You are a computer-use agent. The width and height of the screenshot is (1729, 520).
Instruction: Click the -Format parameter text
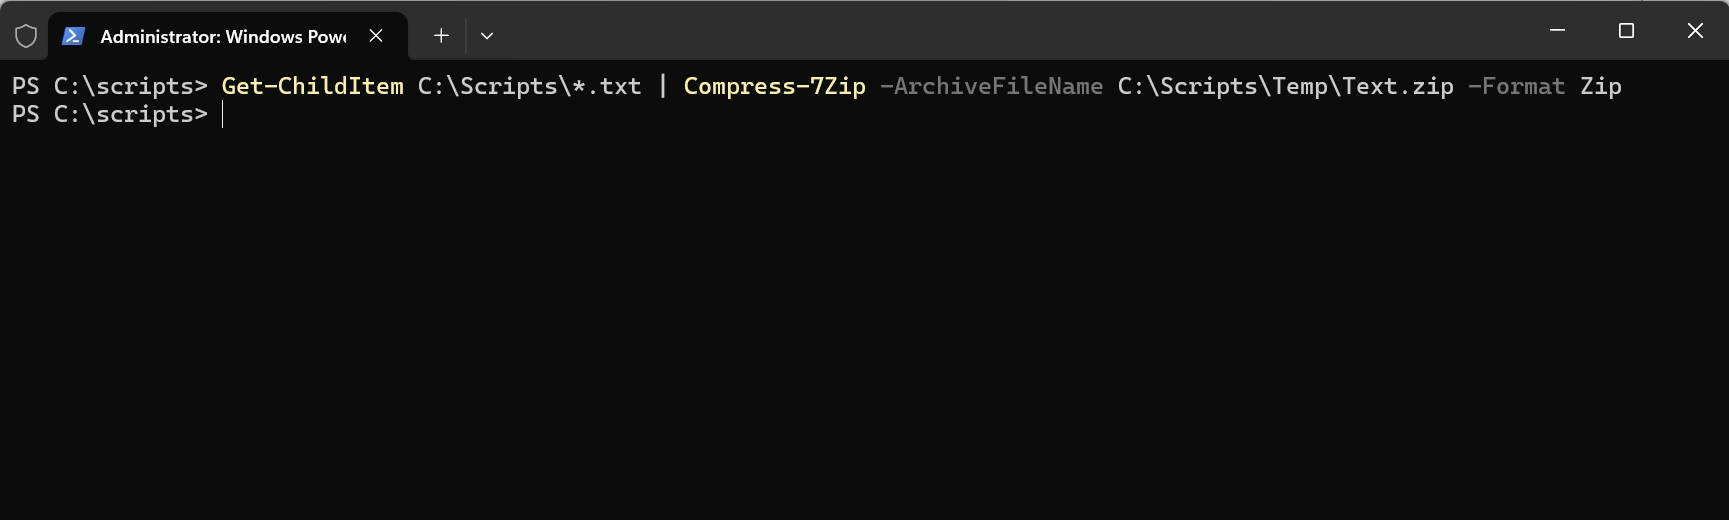[1516, 86]
